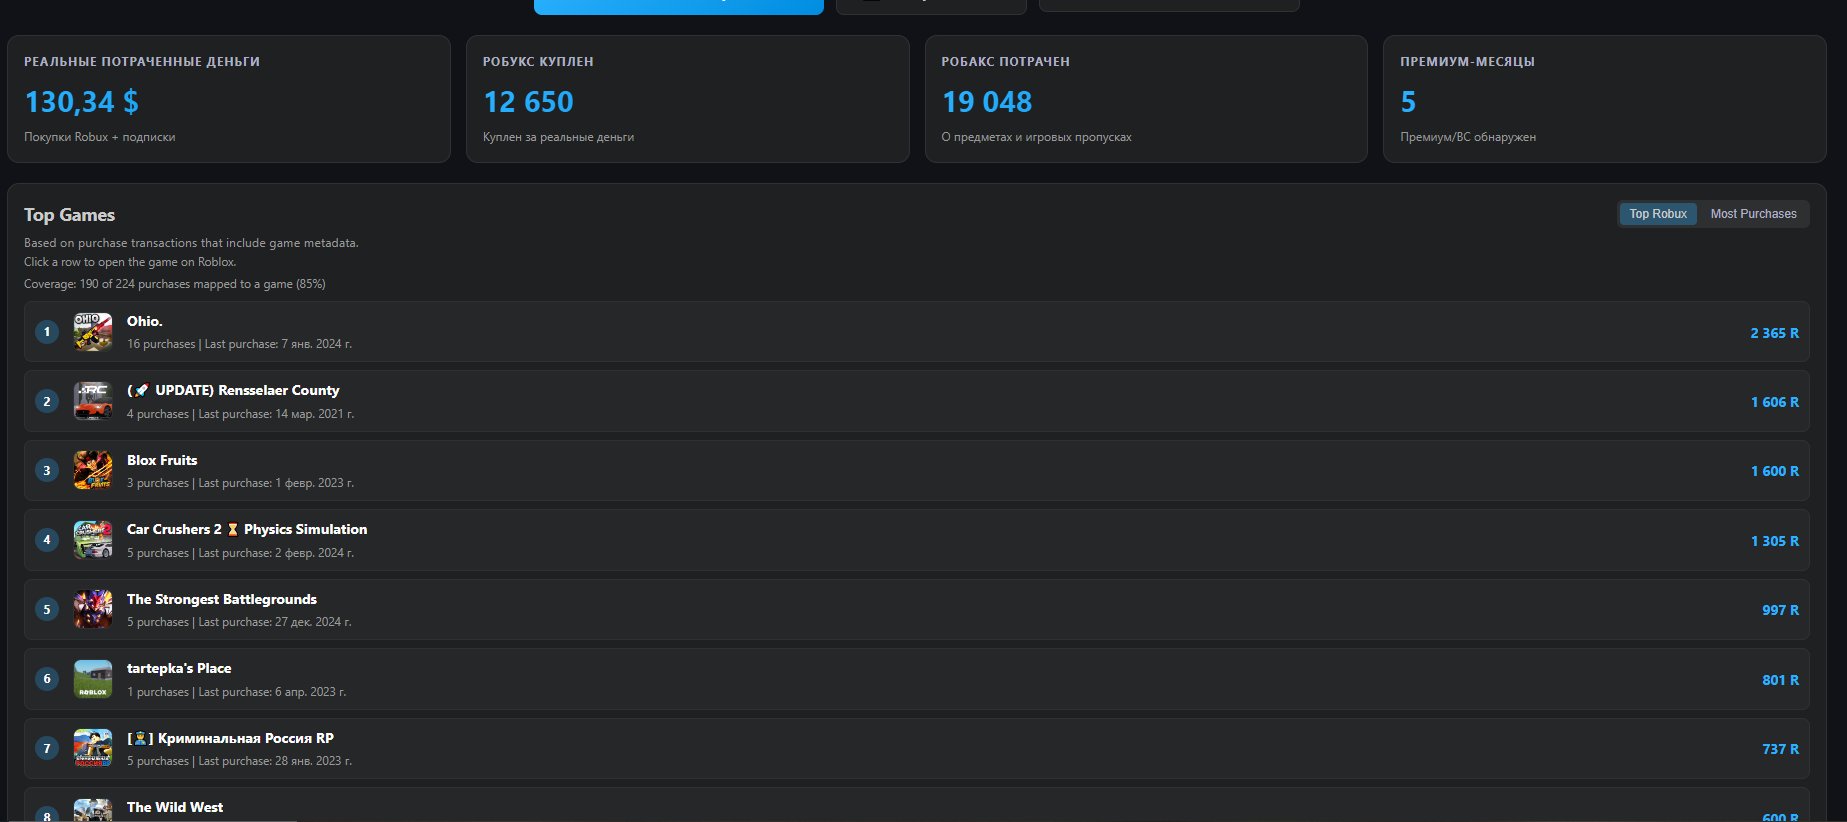This screenshot has height=822, width=1847.
Task: Click the Премиум/BC обнаружен caption
Action: [1468, 137]
